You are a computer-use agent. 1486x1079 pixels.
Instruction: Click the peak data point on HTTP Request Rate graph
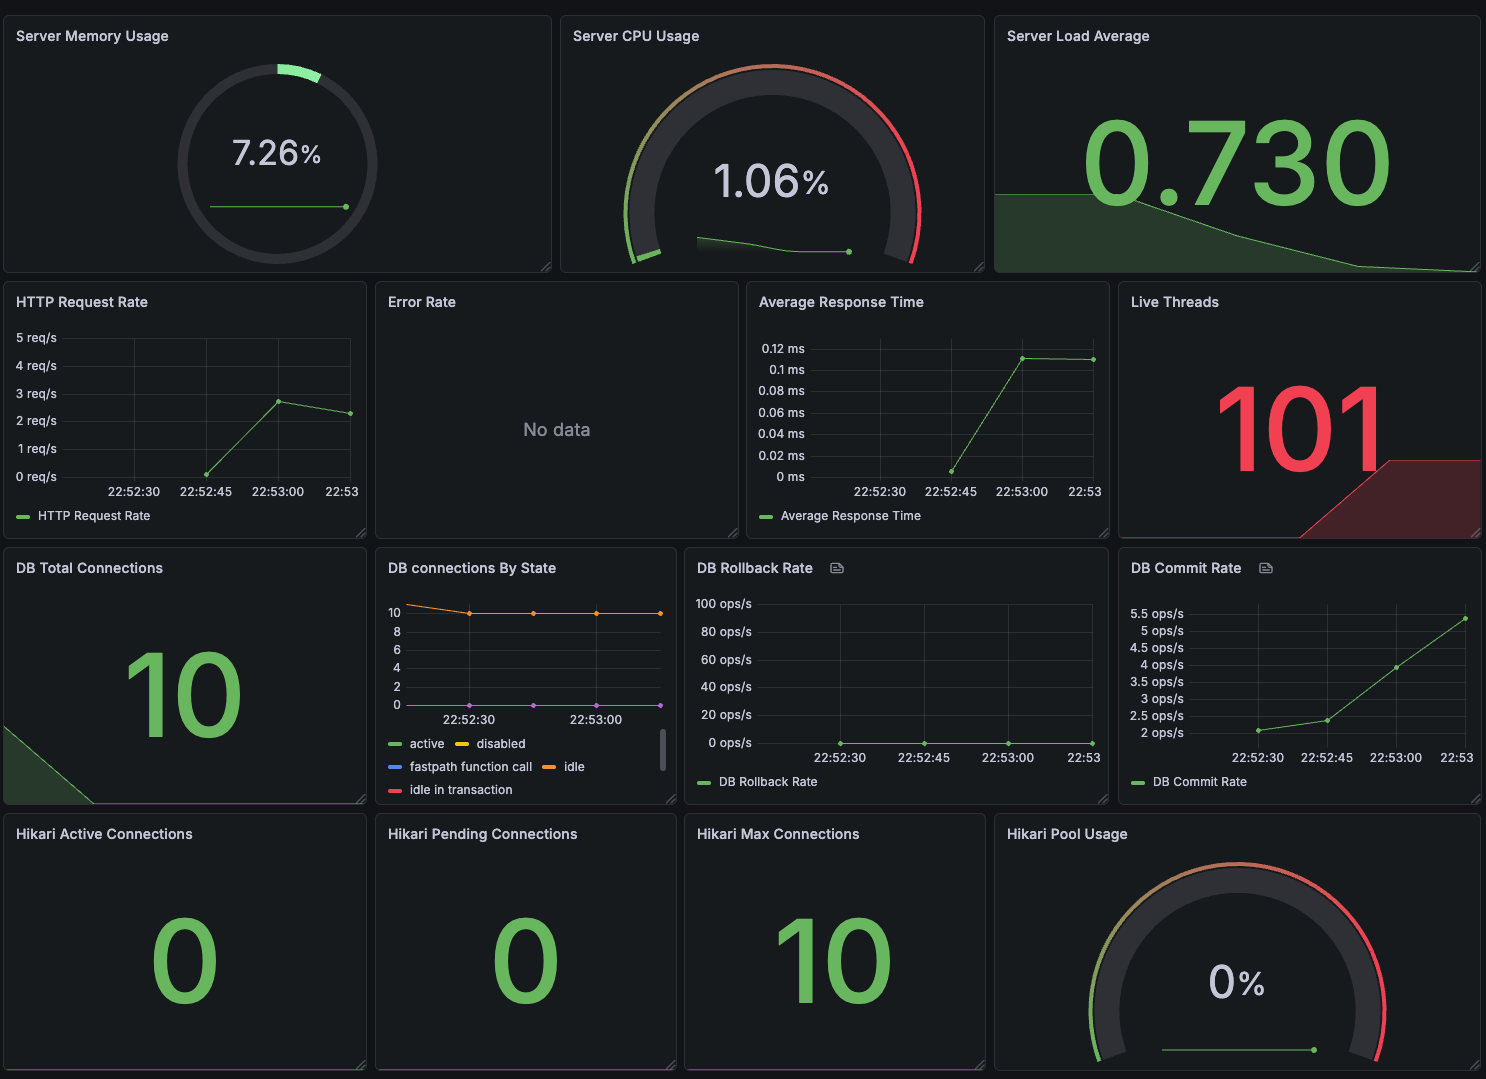(278, 401)
